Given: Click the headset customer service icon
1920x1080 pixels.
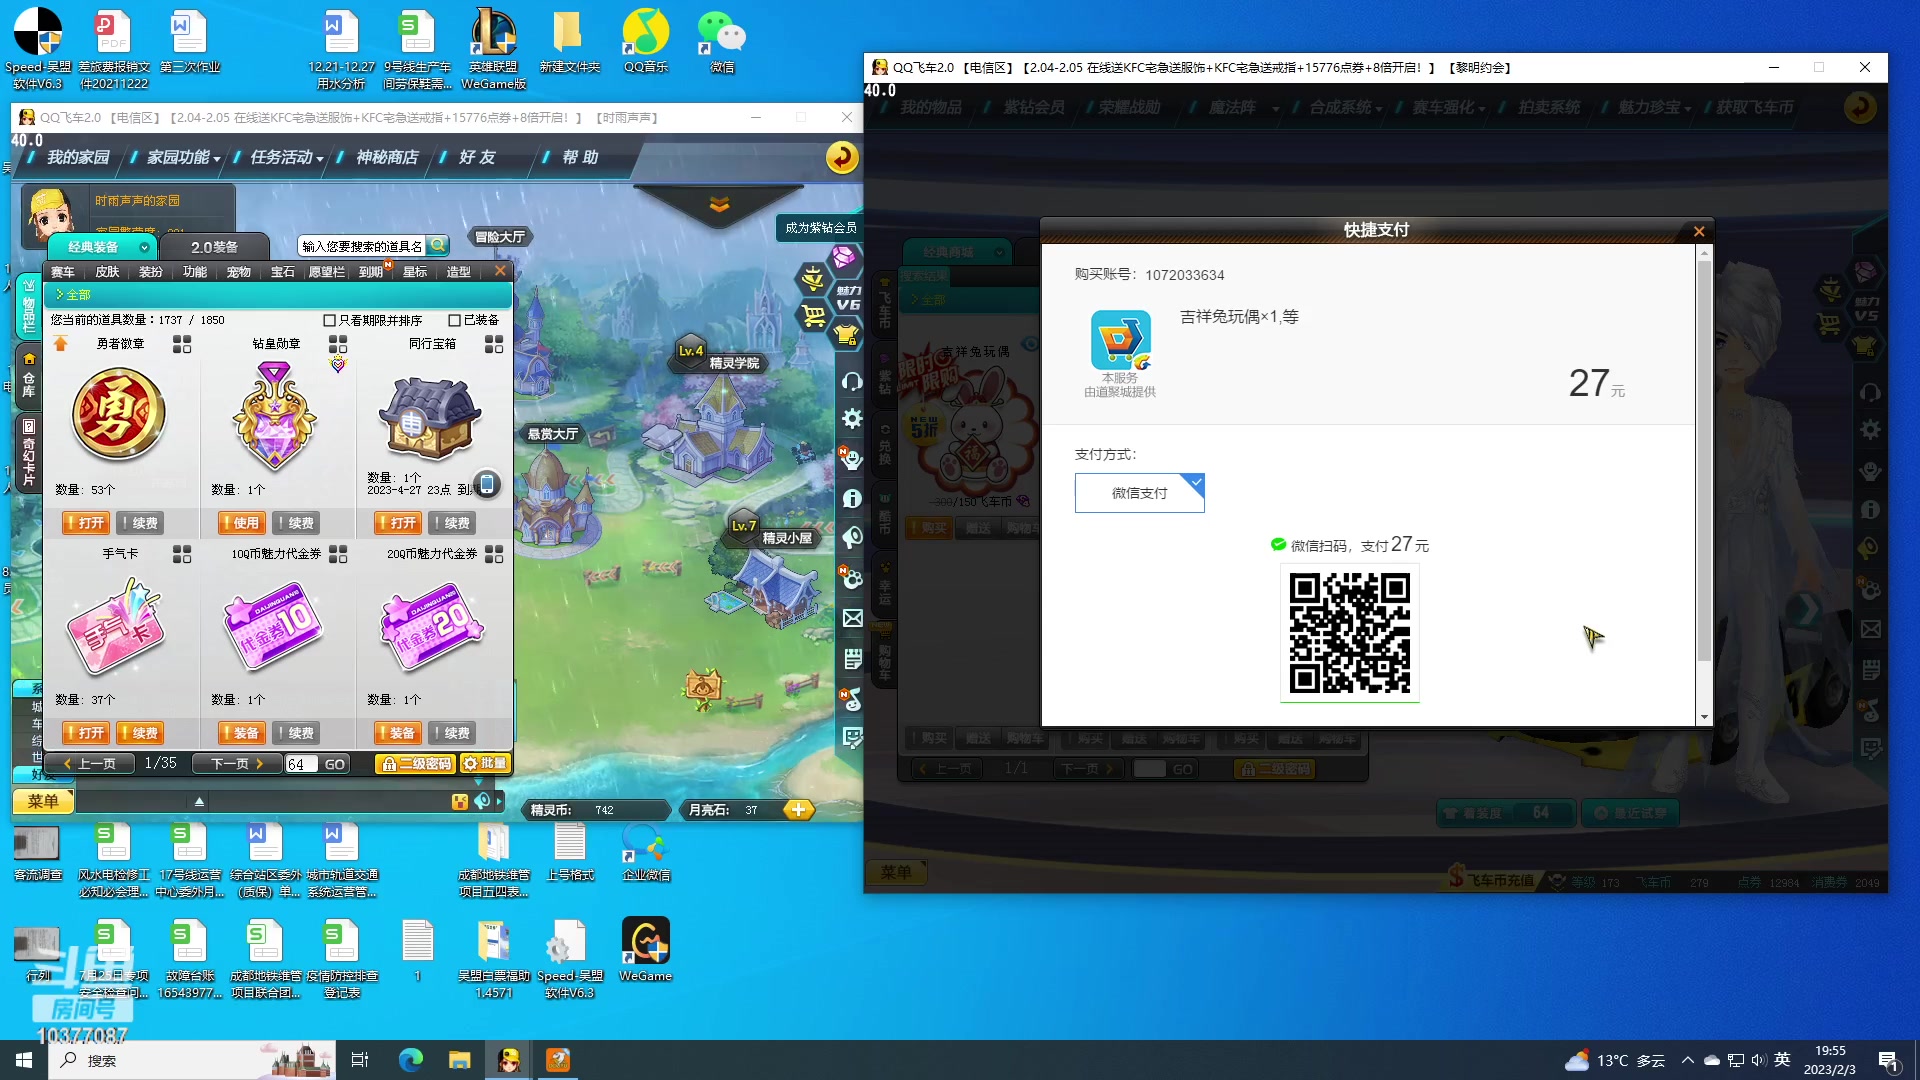Looking at the screenshot, I should coord(852,381).
